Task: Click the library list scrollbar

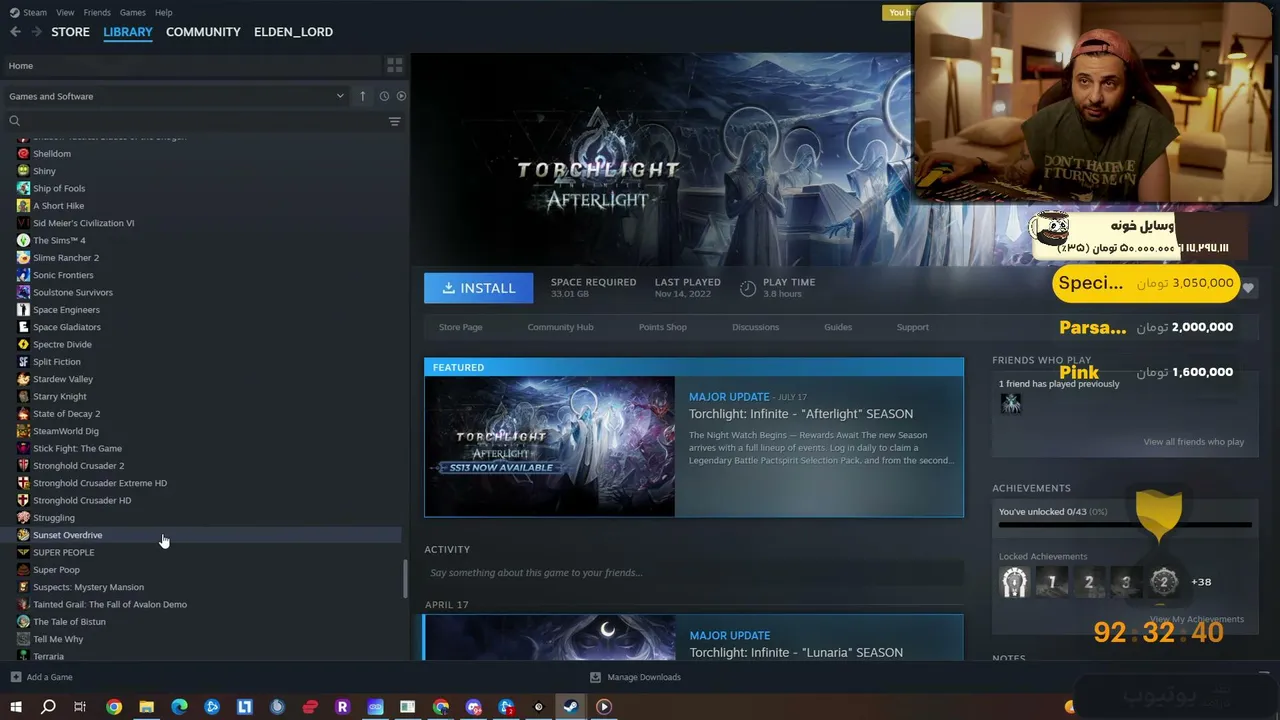Action: tap(405, 578)
